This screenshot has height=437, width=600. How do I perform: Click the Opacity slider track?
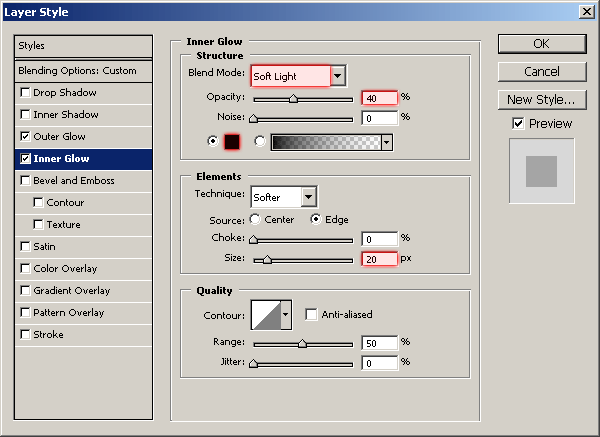point(302,99)
